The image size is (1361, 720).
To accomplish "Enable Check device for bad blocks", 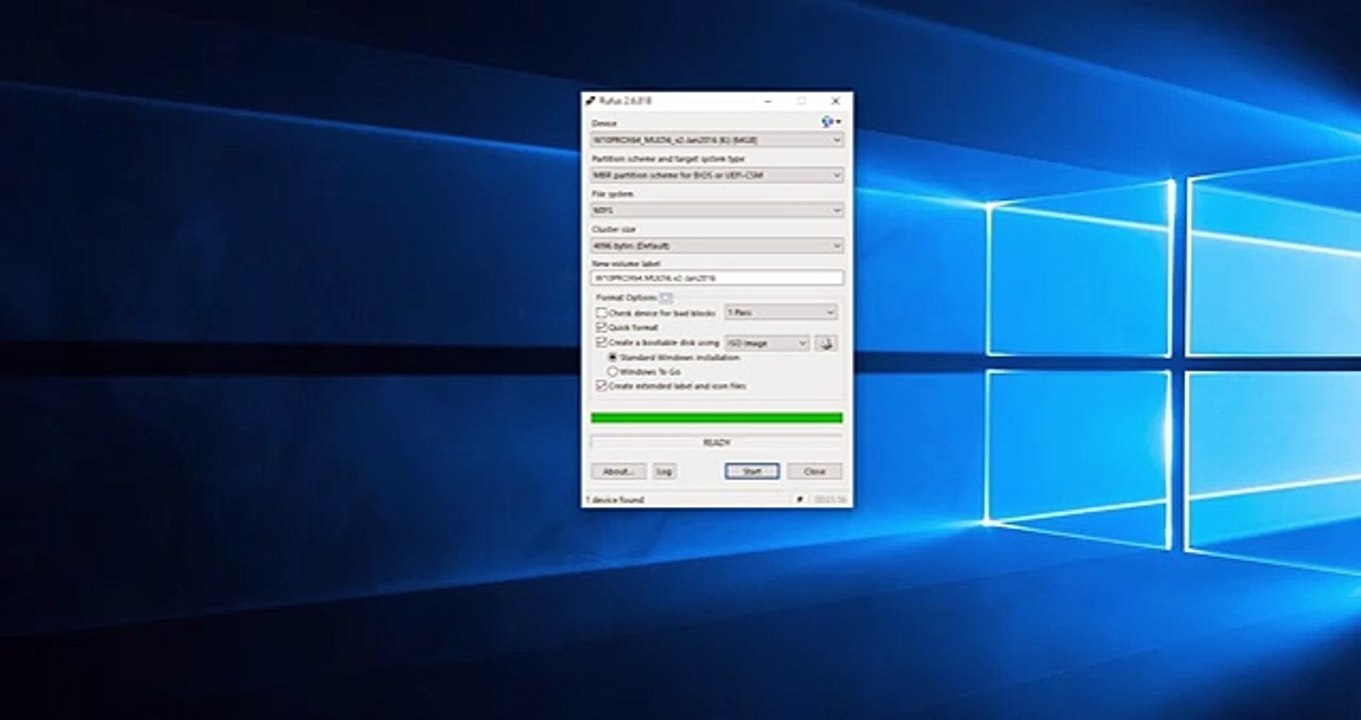I will point(601,313).
